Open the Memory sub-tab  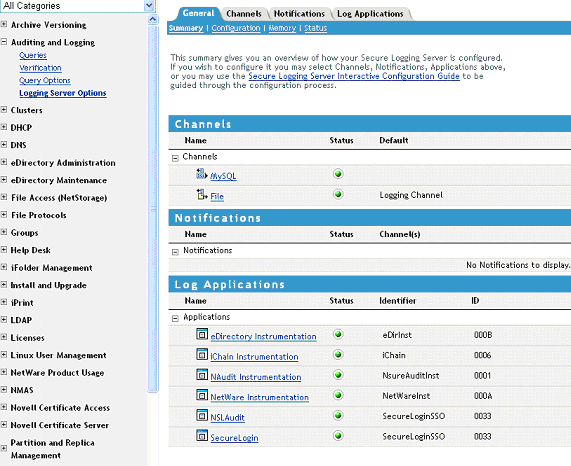(x=282, y=28)
